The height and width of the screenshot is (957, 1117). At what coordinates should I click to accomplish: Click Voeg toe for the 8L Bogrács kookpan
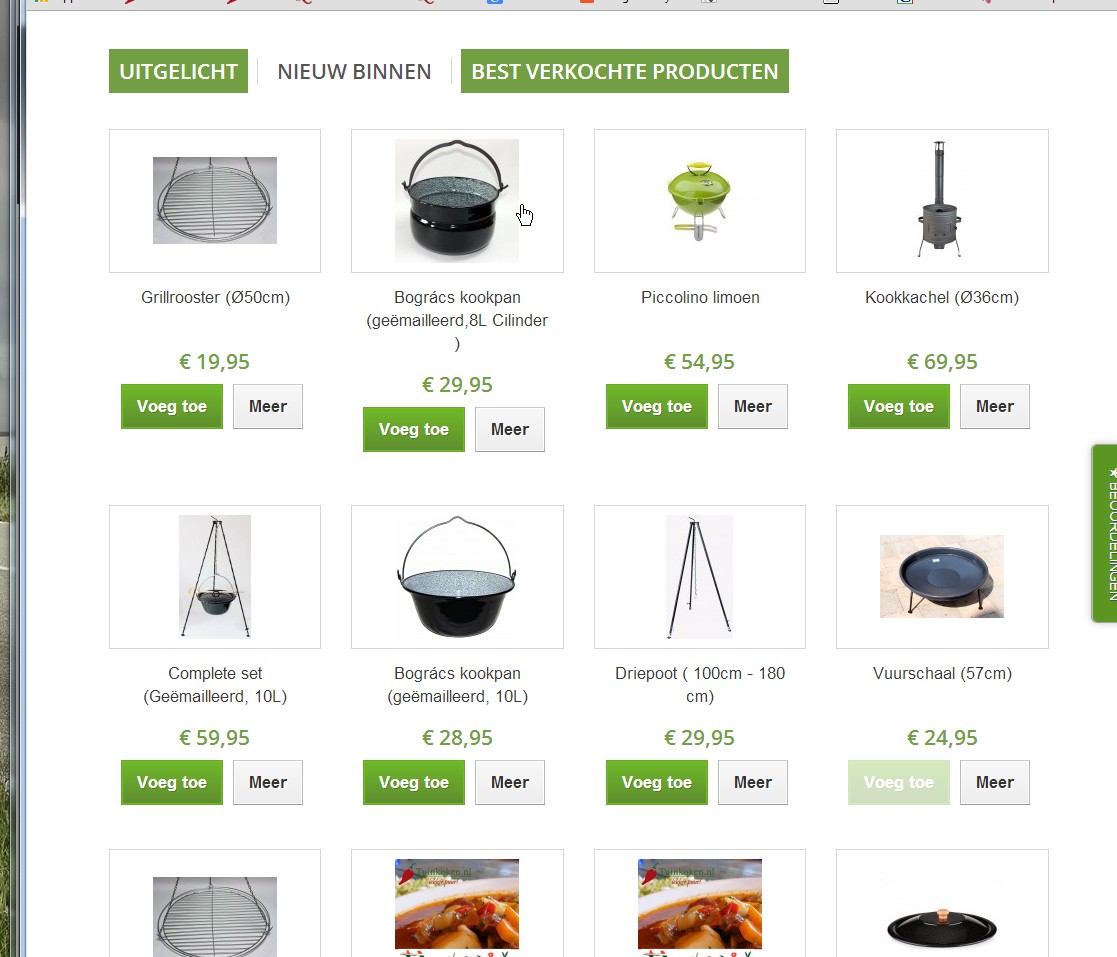tap(414, 429)
